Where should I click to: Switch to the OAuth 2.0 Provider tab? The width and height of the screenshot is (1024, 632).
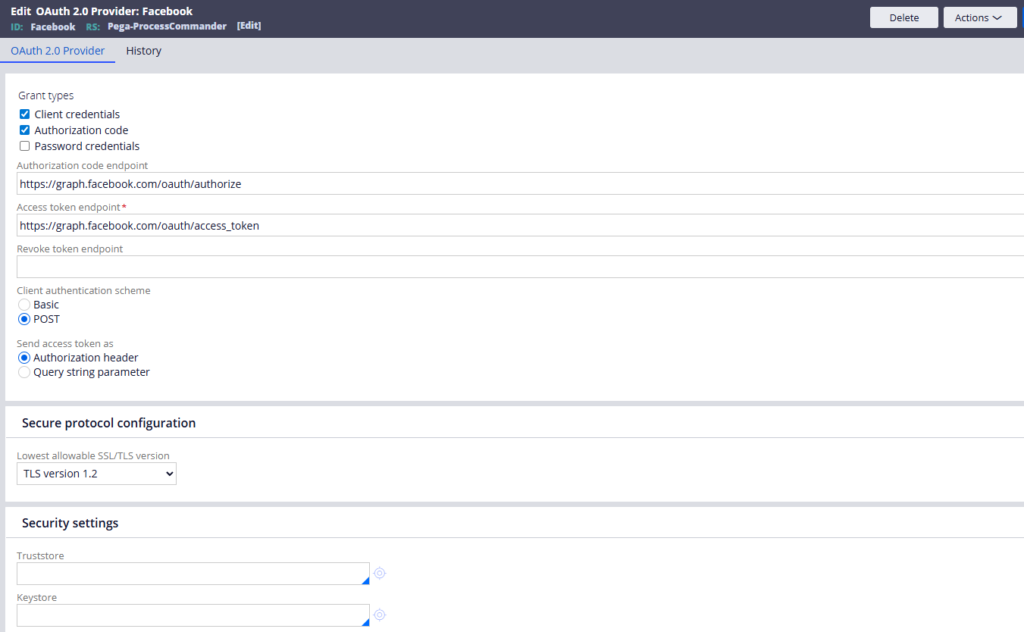[57, 51]
